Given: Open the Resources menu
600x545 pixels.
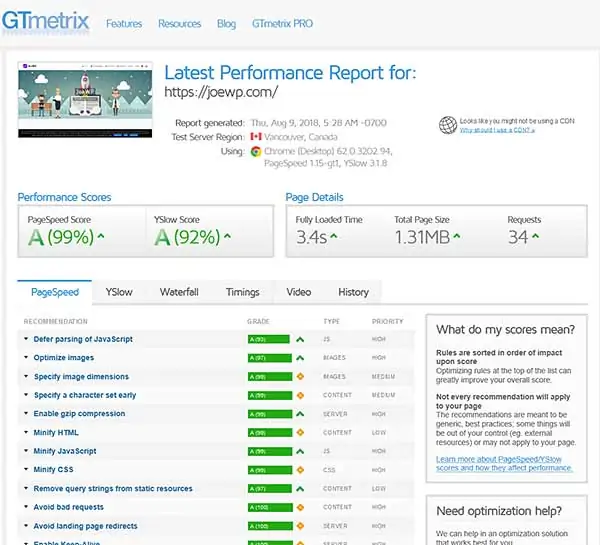Looking at the screenshot, I should pyautogui.click(x=179, y=24).
